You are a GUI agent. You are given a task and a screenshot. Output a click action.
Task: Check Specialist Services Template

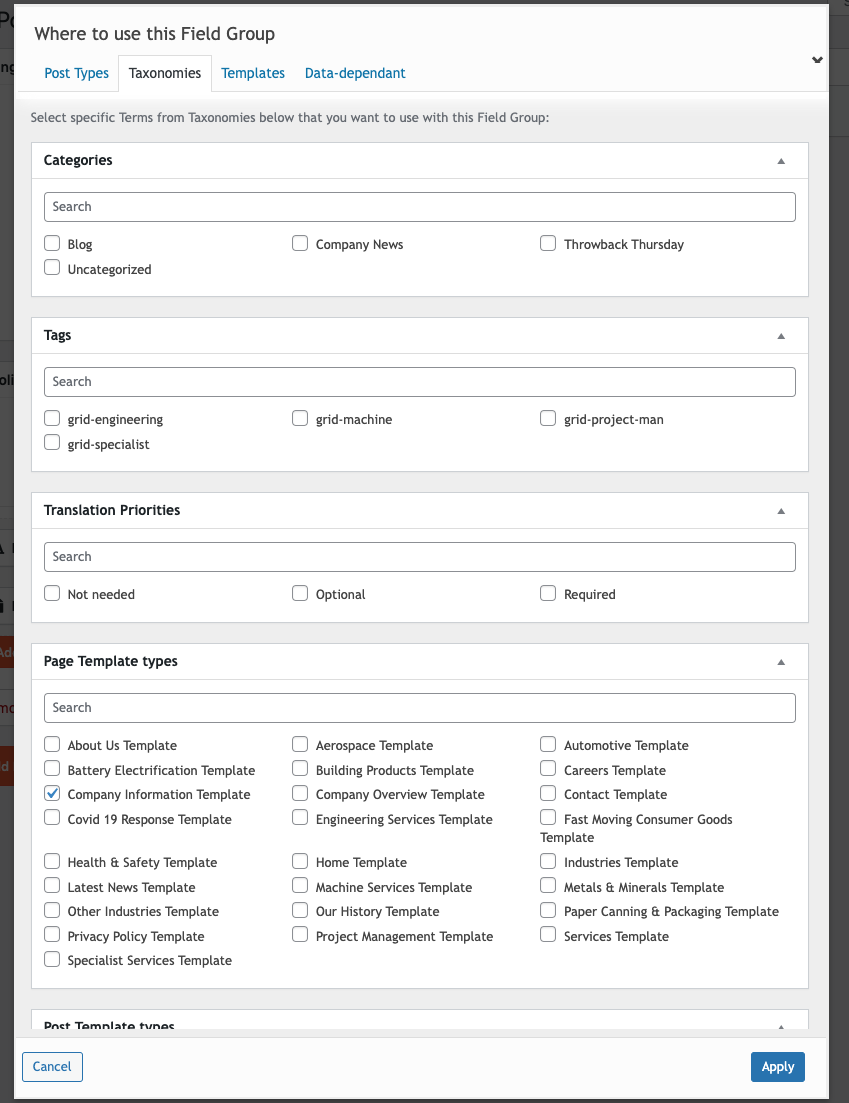point(52,959)
